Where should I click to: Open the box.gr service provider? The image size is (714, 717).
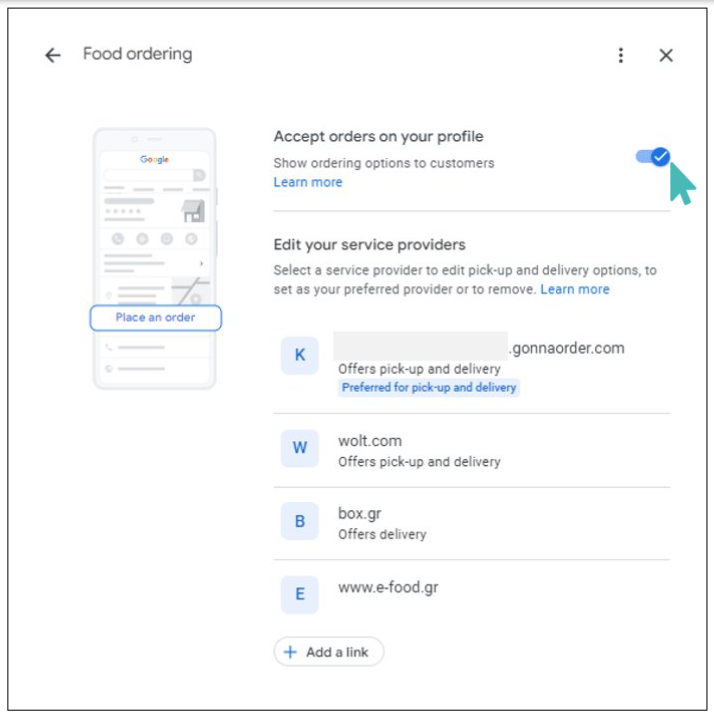(x=472, y=523)
